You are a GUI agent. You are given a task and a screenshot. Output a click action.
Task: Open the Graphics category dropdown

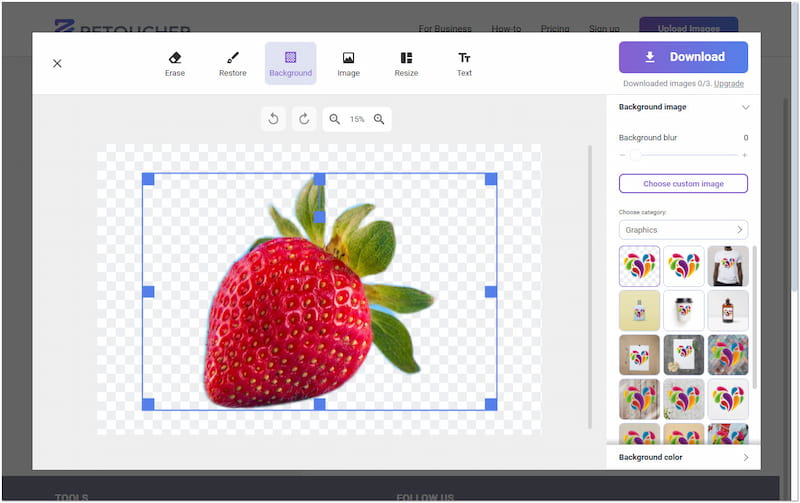tap(683, 230)
